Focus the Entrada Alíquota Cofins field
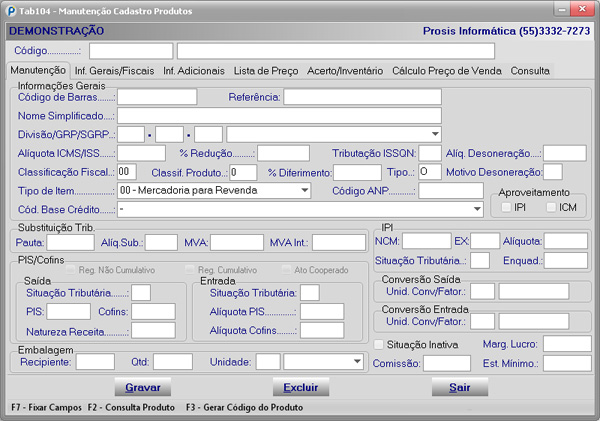The height and width of the screenshot is (421, 600). coord(322,331)
